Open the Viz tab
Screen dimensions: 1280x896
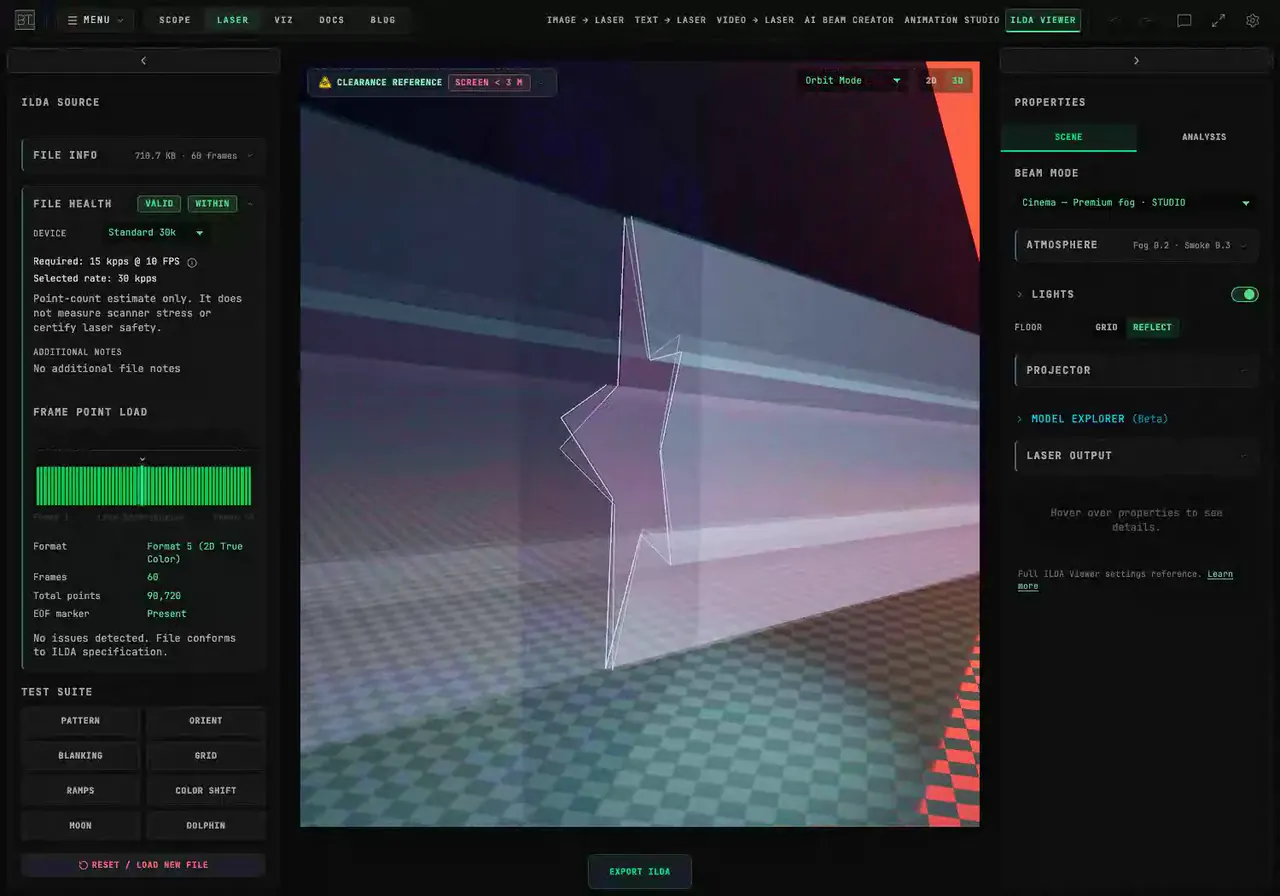(x=284, y=20)
